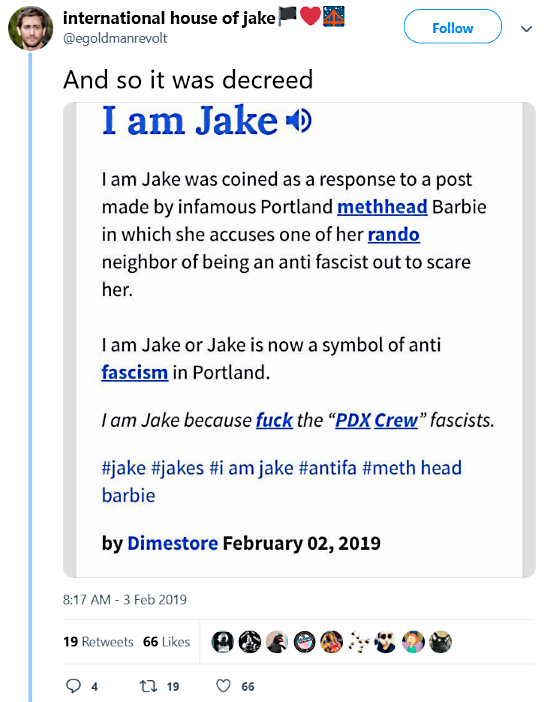Follow the international house of jake account
Viewport: 554px width, 702px height.
coord(453,27)
